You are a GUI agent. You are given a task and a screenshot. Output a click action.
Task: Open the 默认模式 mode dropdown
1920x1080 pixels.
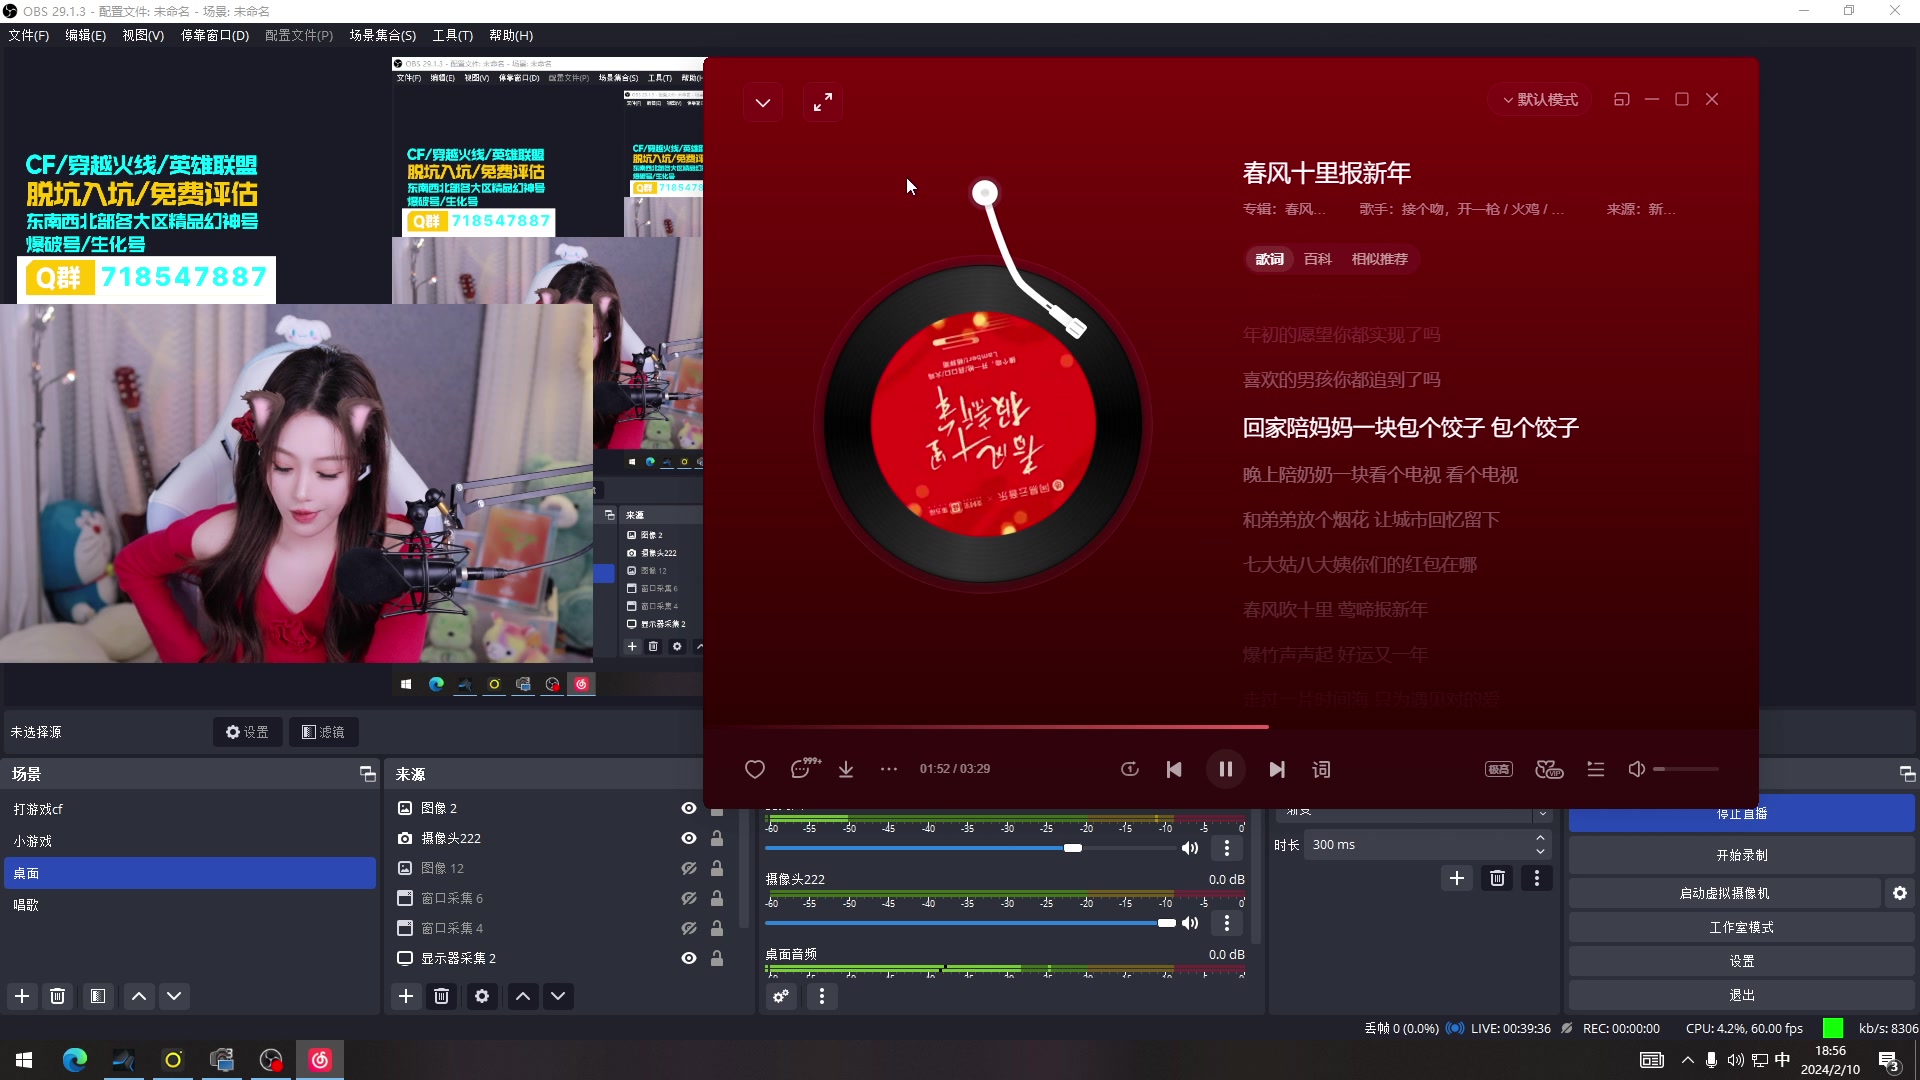click(1540, 100)
